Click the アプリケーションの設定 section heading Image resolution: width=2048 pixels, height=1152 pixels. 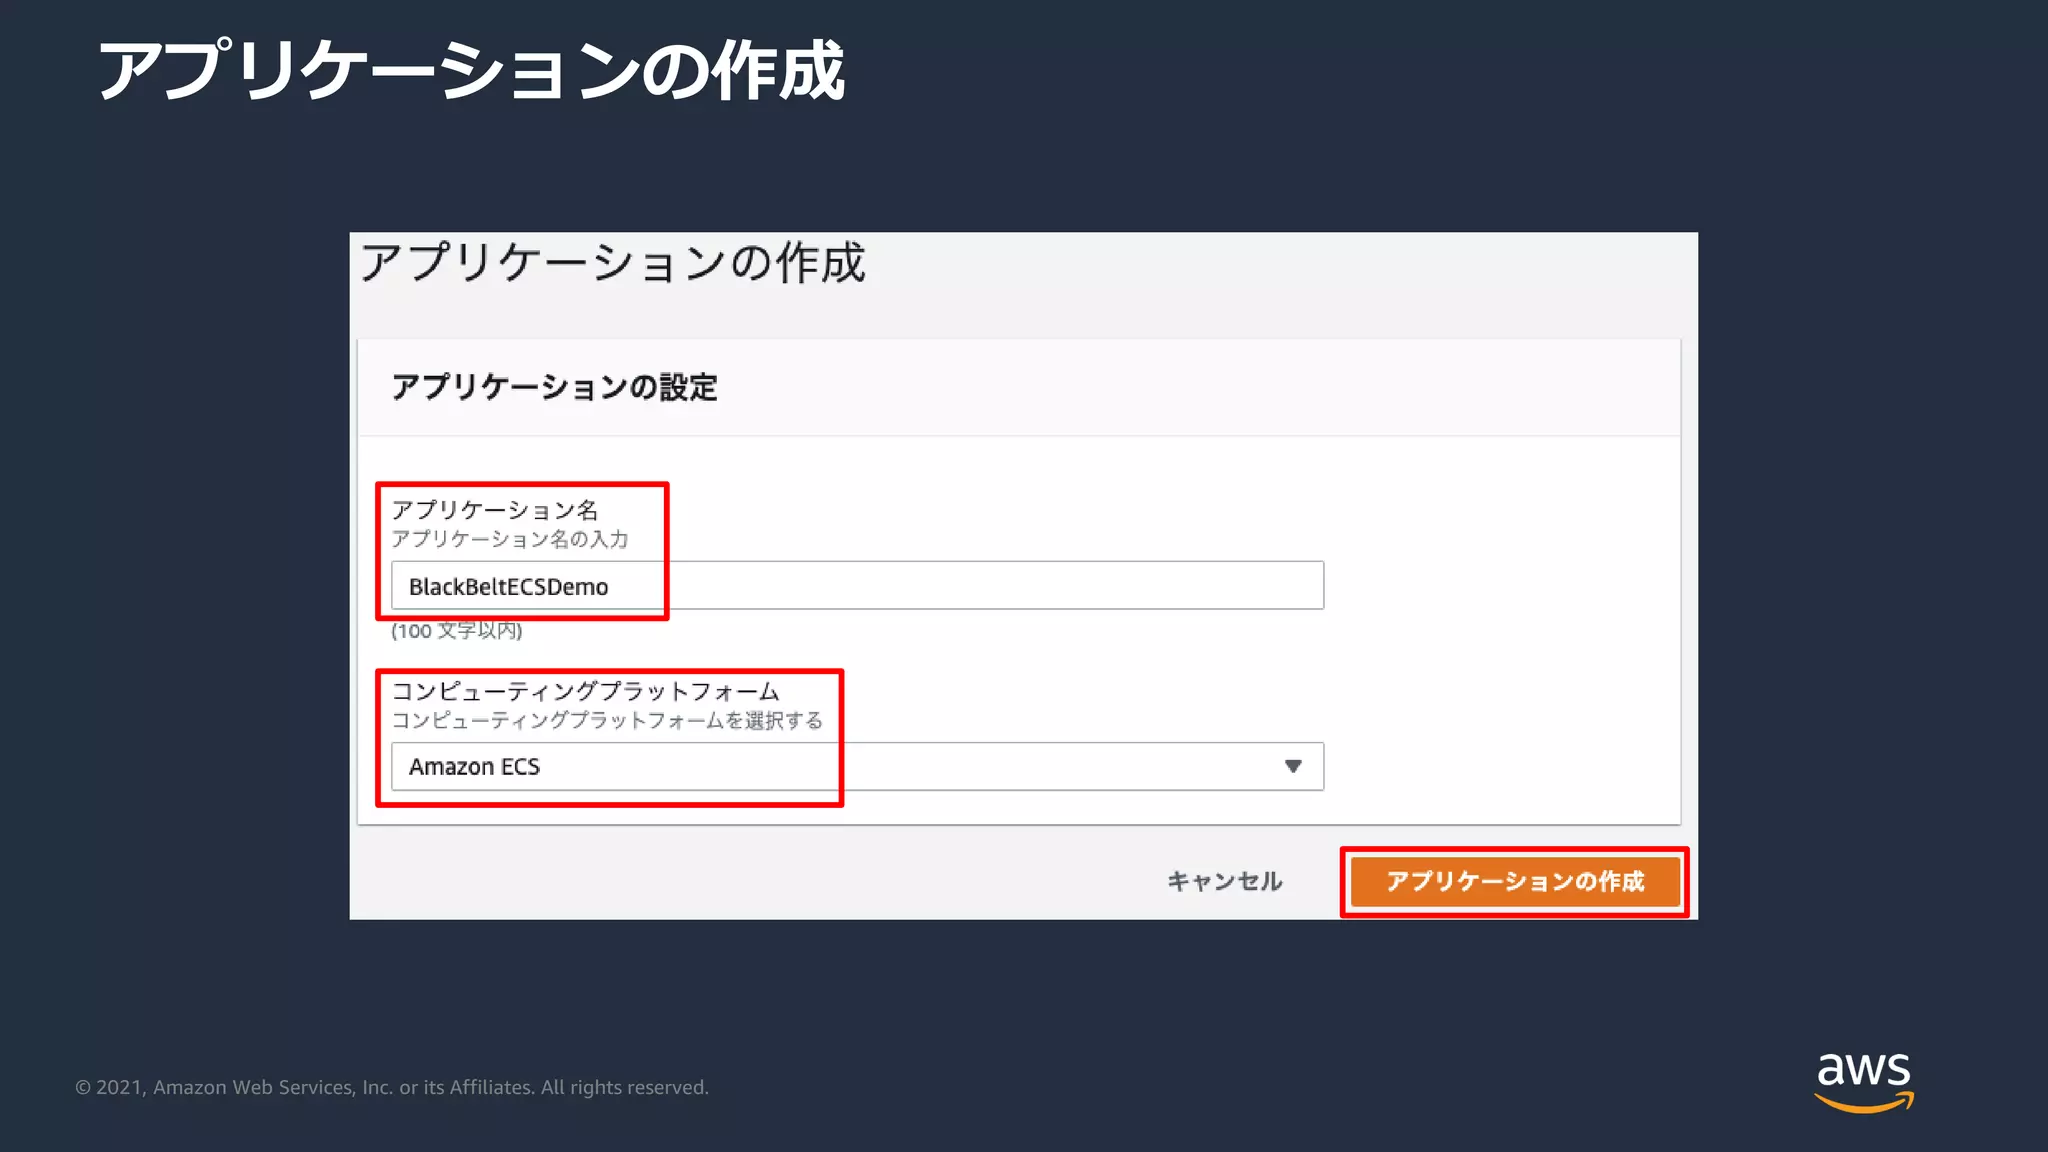coord(555,387)
